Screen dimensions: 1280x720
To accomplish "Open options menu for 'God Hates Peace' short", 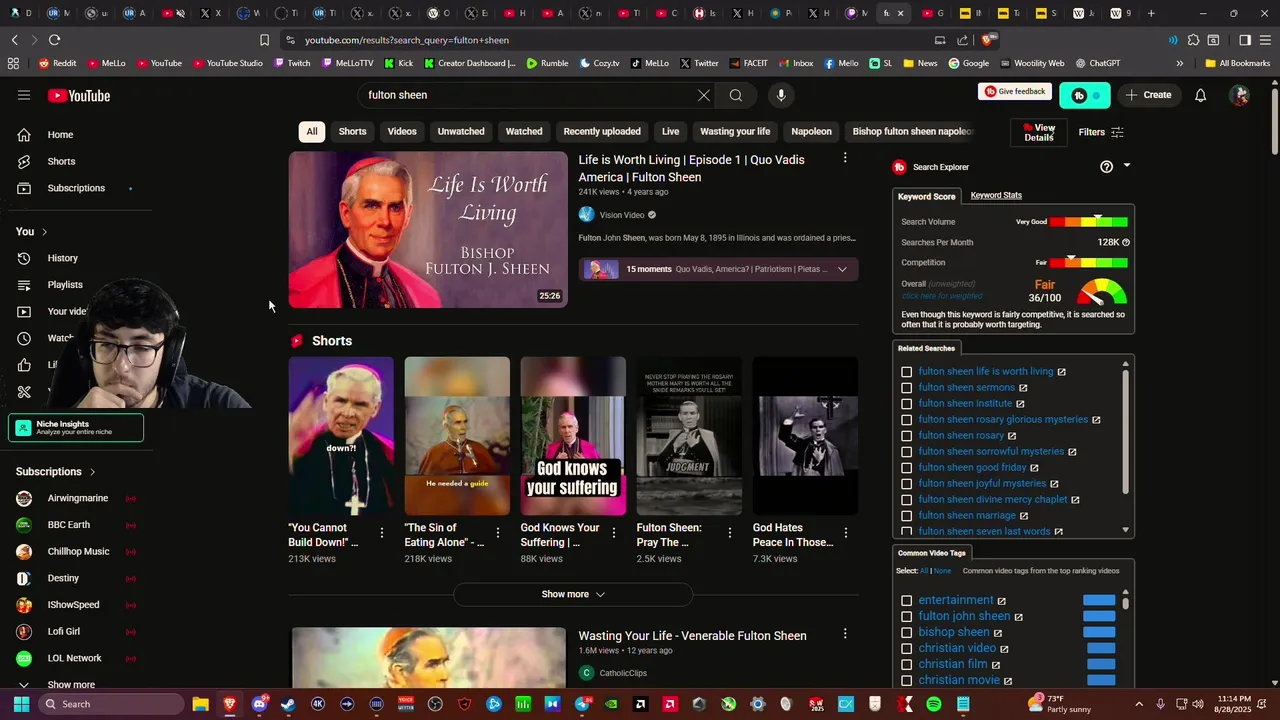I will pos(846,533).
